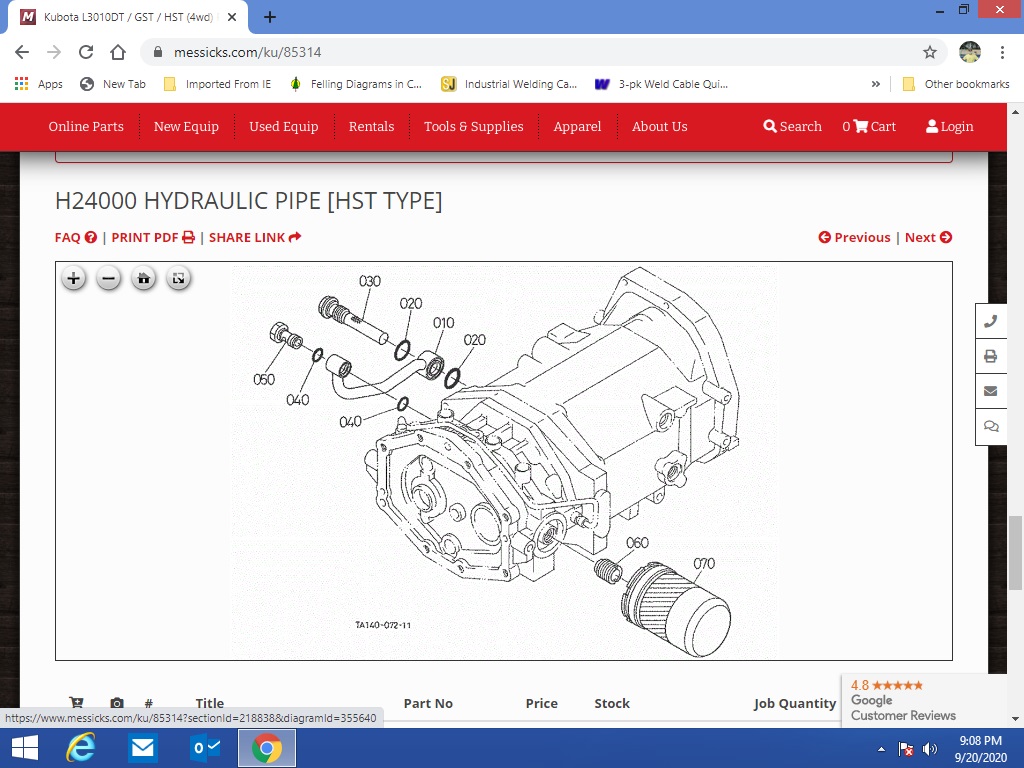Open Outlook from the taskbar
Viewport: 1024px width, 768px height.
tap(204, 748)
